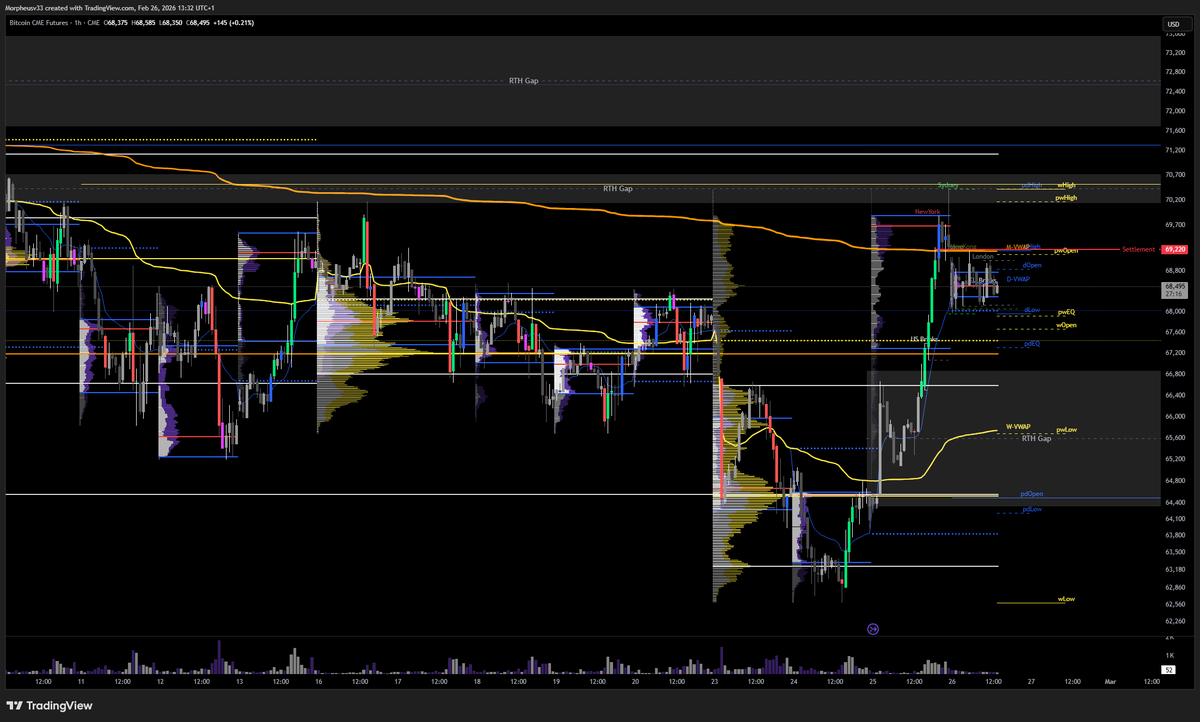
Task: Click the TradingView logo
Action: click(49, 705)
